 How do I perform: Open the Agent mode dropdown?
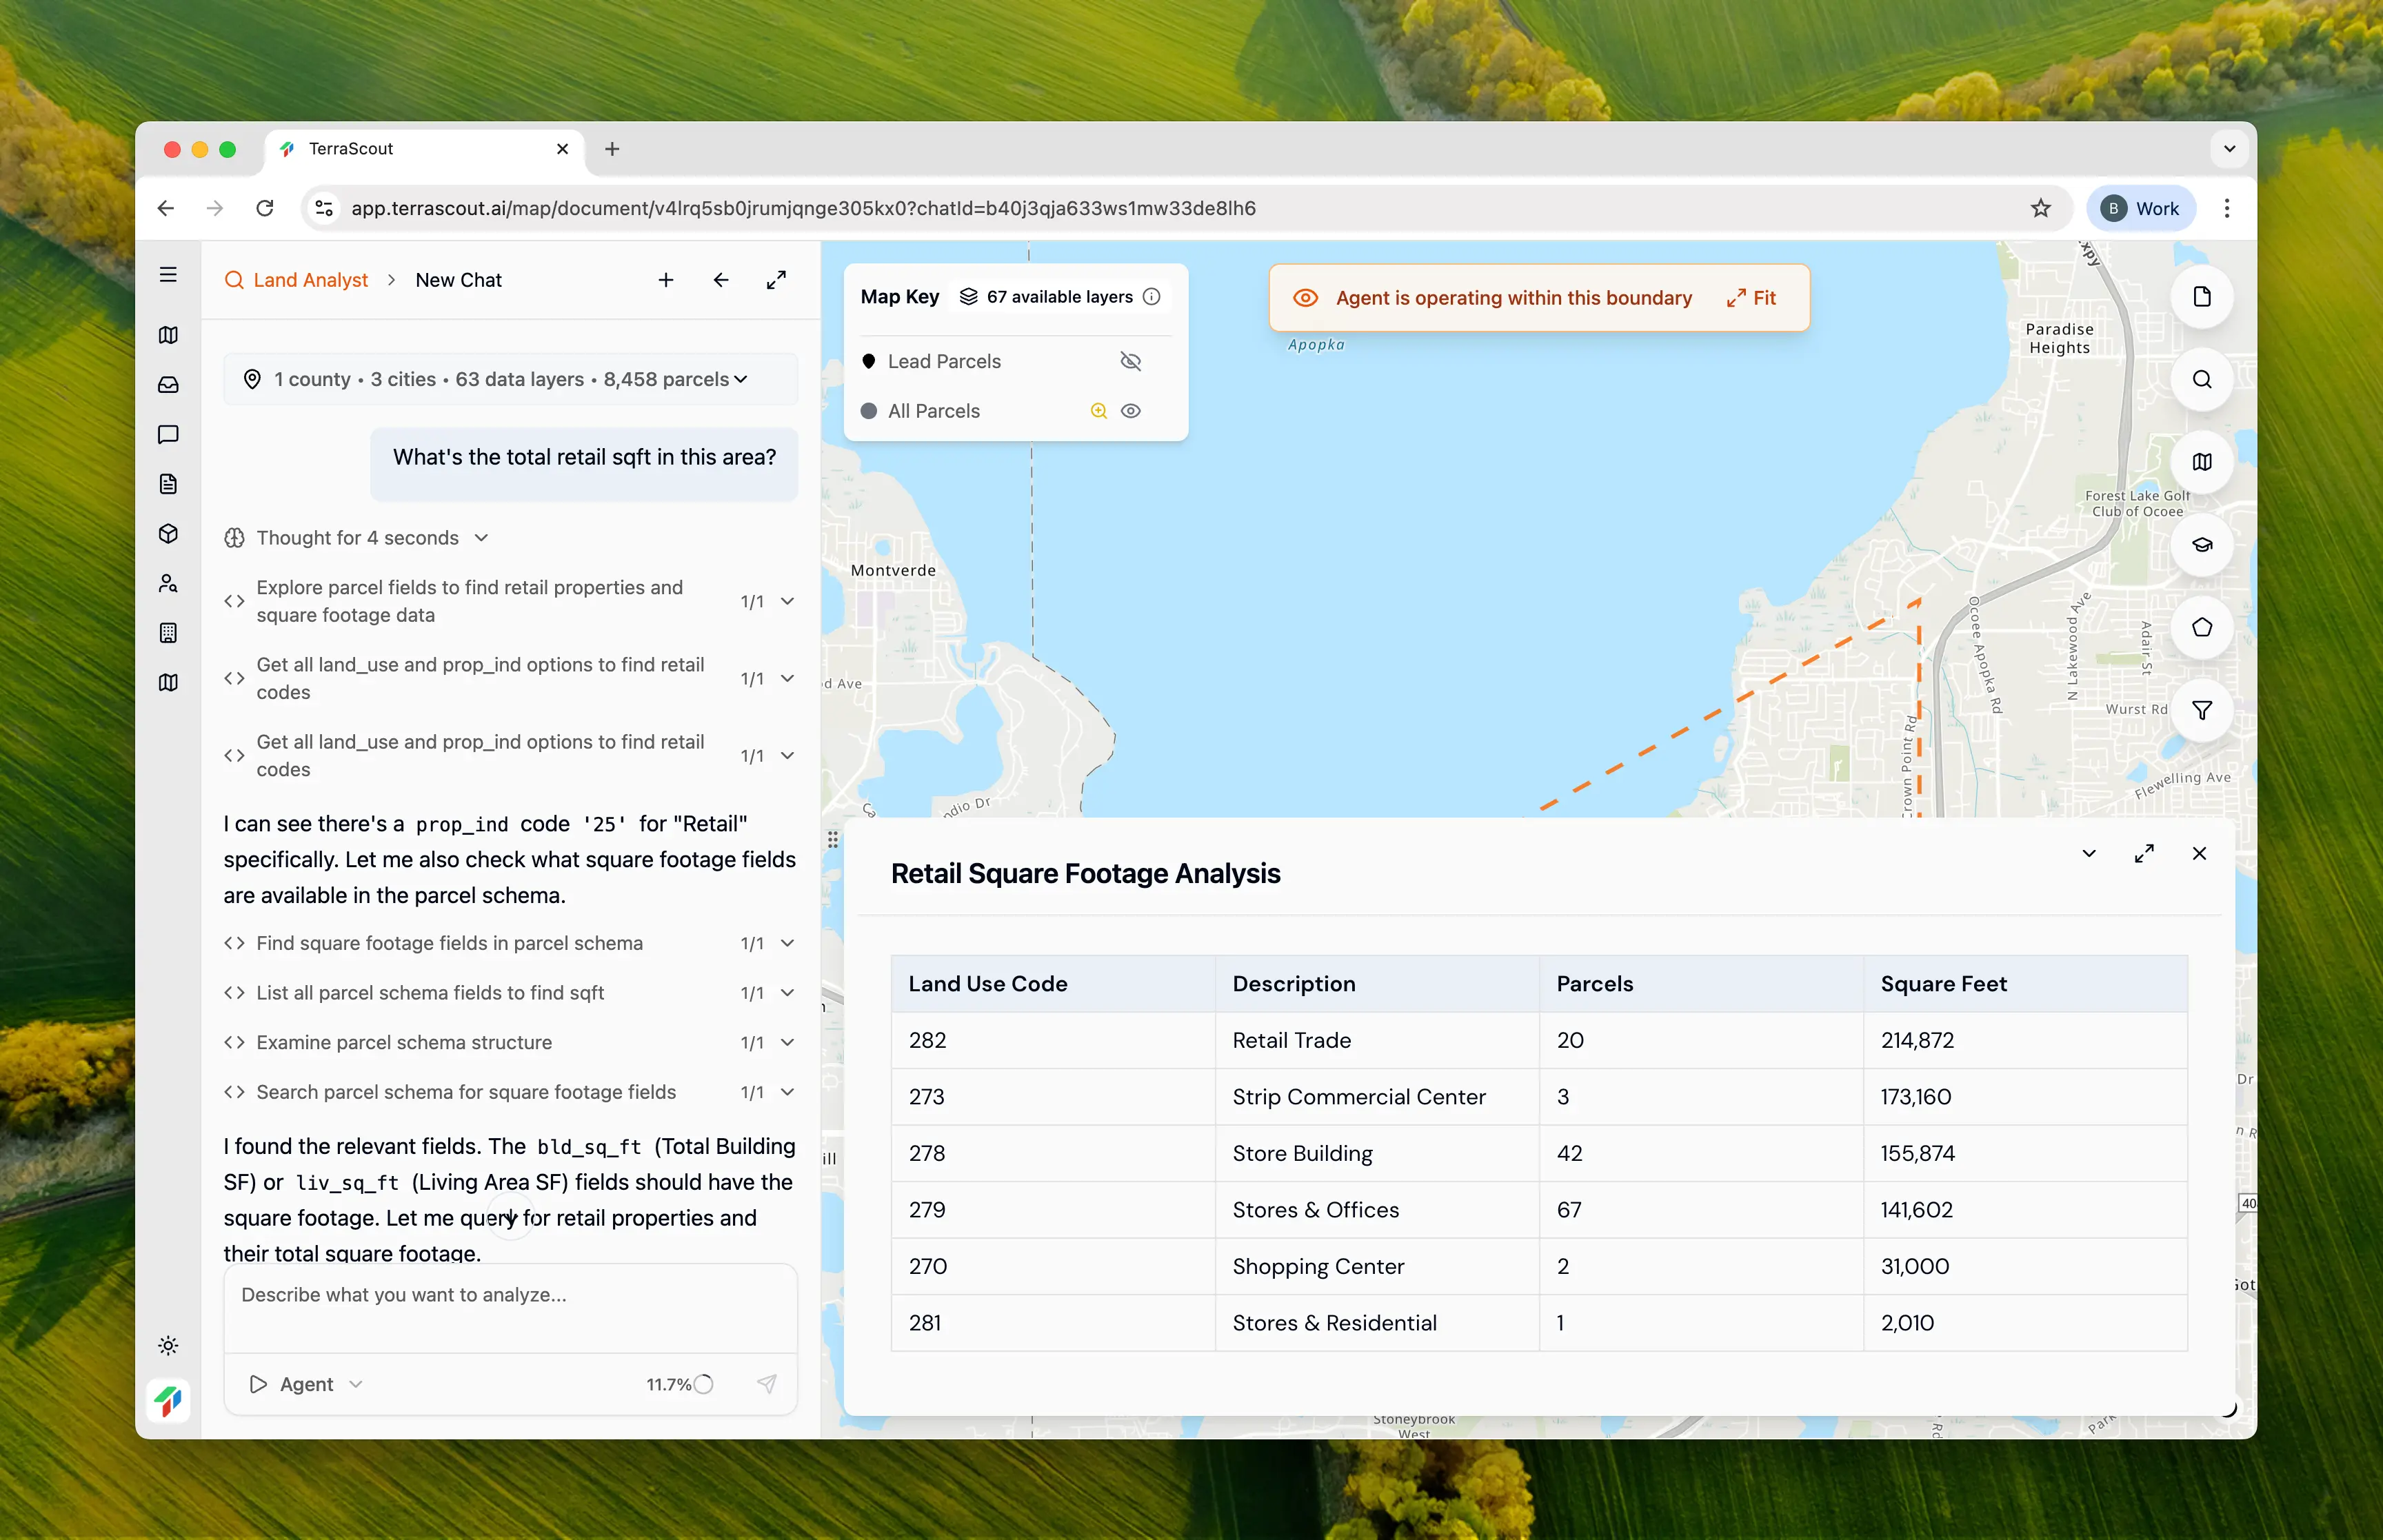[306, 1384]
